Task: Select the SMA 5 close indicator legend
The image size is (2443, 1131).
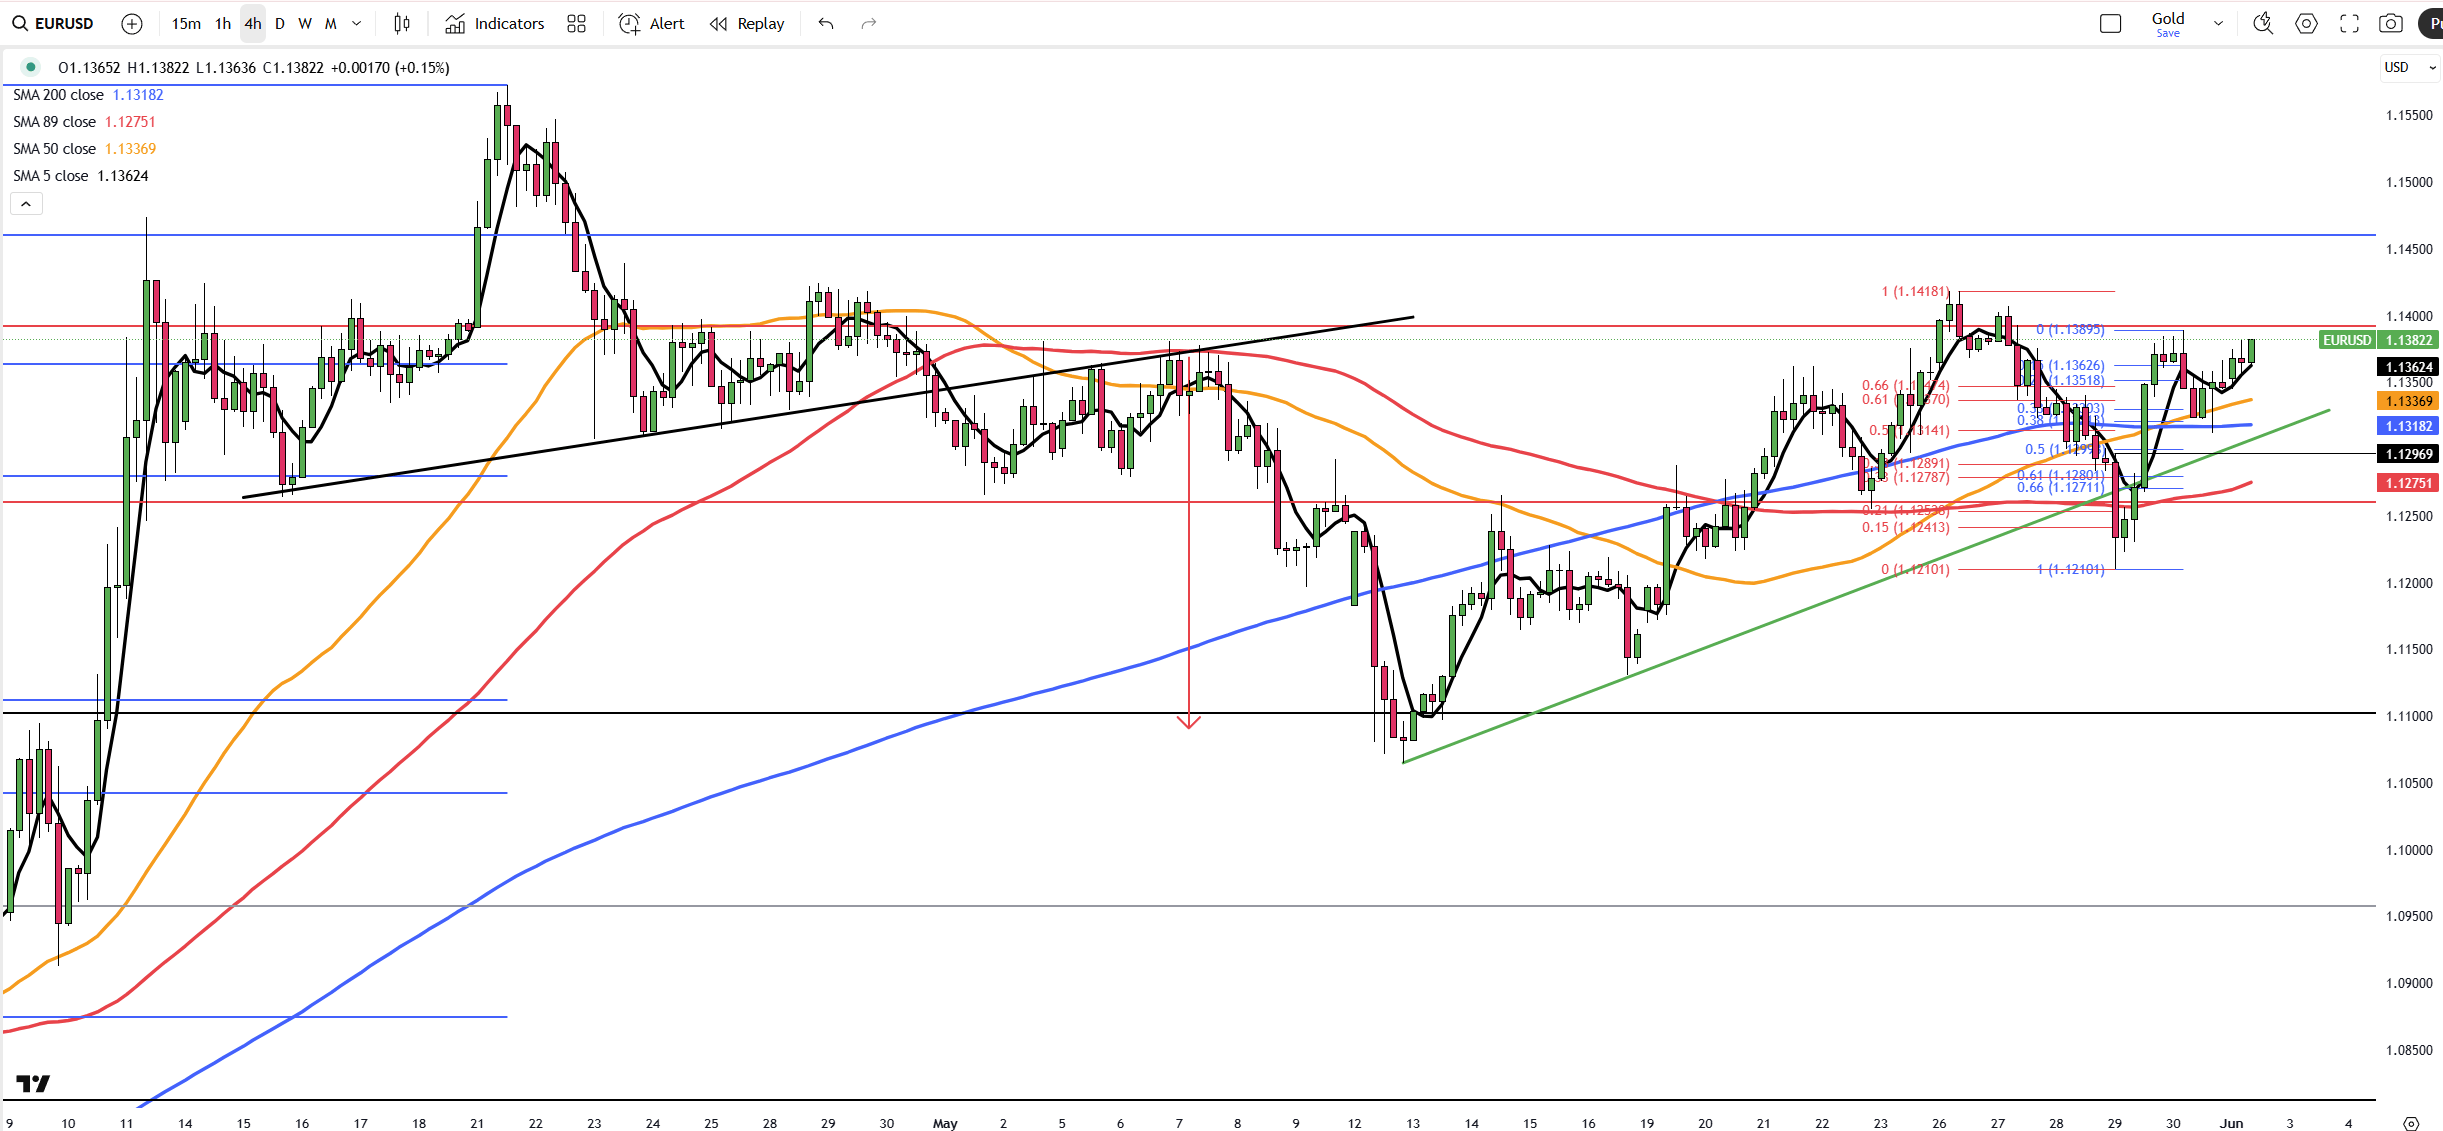Action: coord(80,176)
